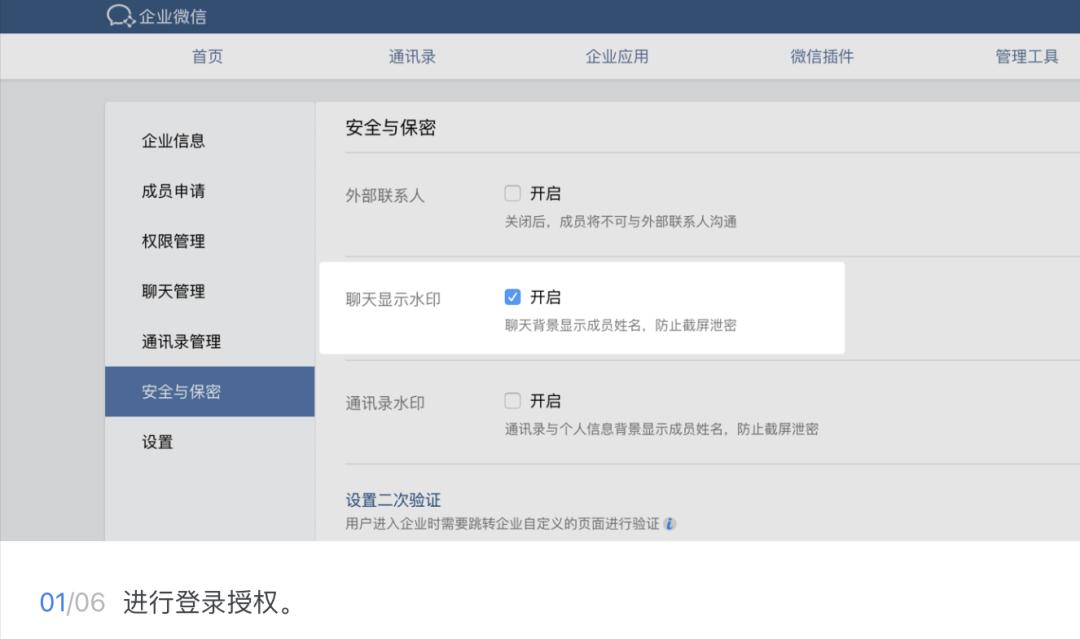Enable the 外部联系人 开启 checkbox

tap(513, 193)
